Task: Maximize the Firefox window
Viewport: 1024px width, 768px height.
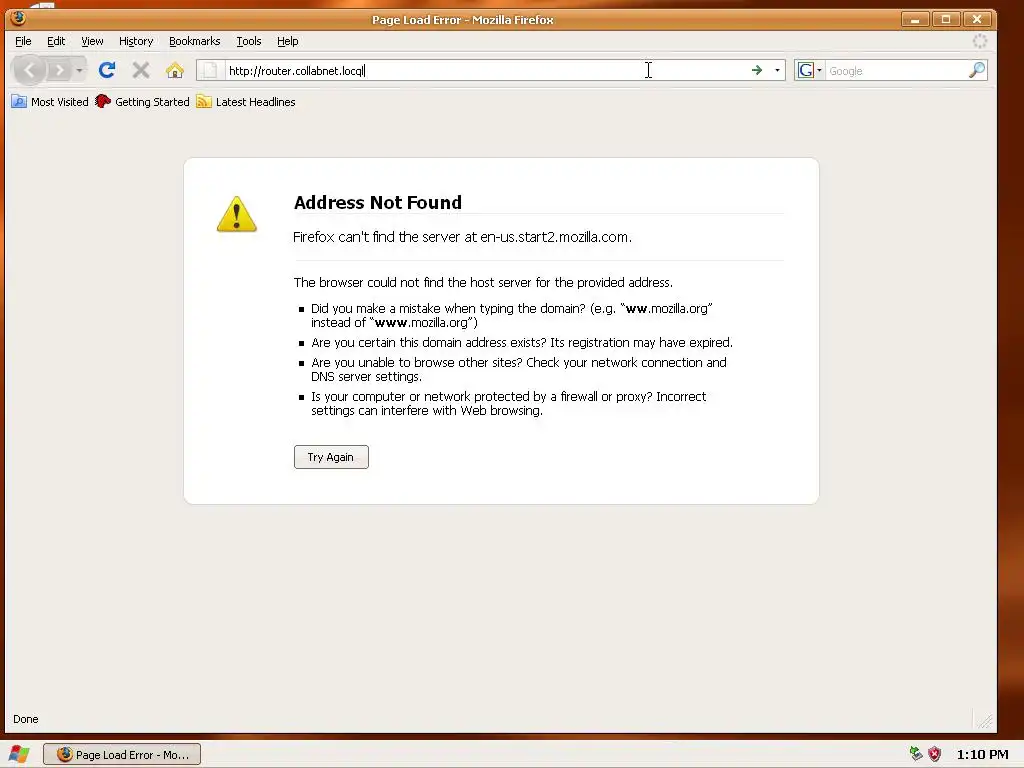Action: 946,20
